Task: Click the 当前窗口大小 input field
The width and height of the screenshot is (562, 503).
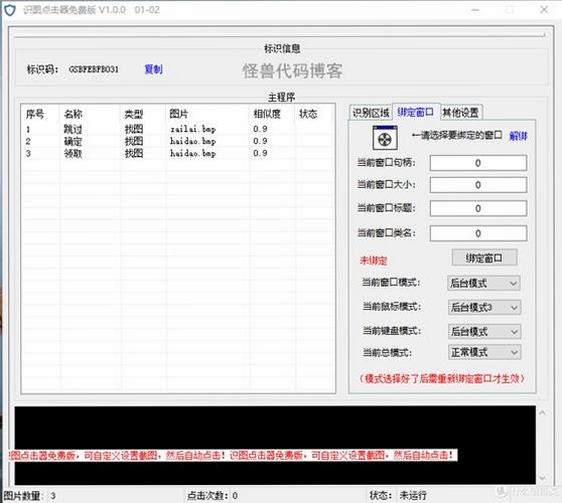Action: point(478,185)
